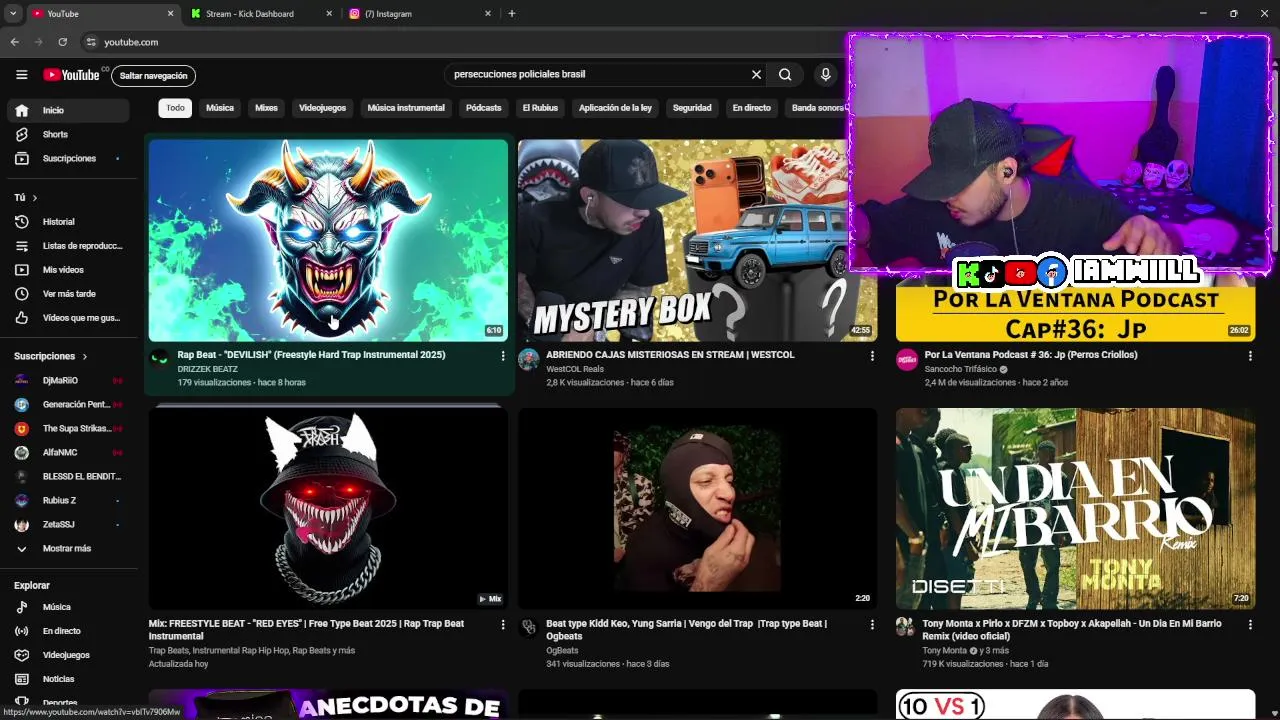Open Noticias under Explorar

point(68,679)
